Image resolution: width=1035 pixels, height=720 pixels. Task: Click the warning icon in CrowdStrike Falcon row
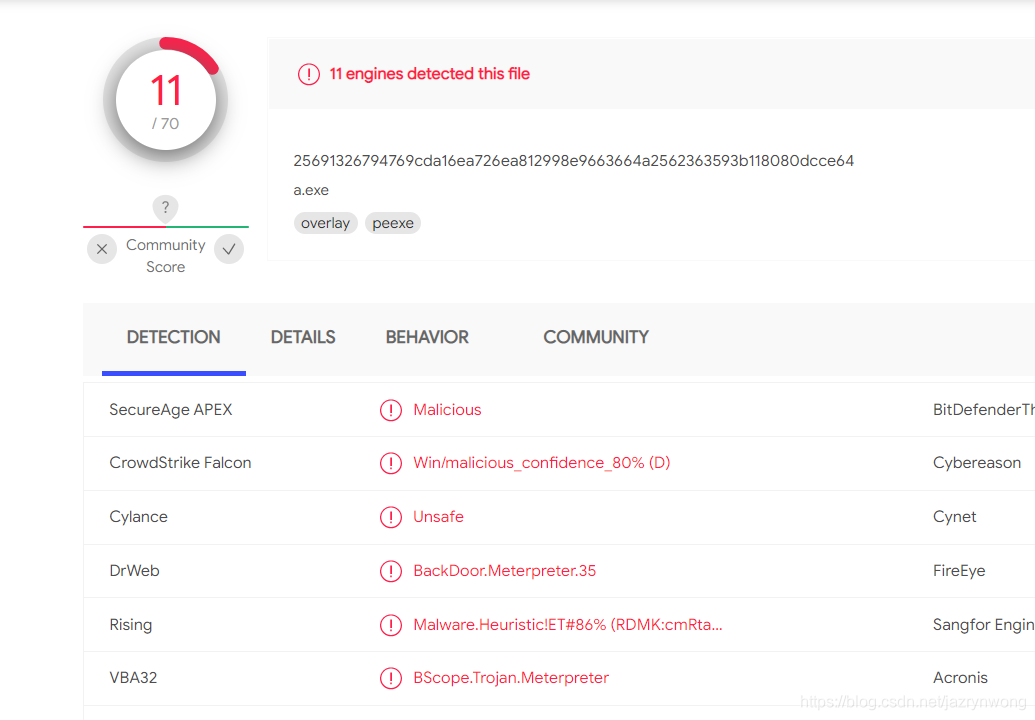coord(391,463)
